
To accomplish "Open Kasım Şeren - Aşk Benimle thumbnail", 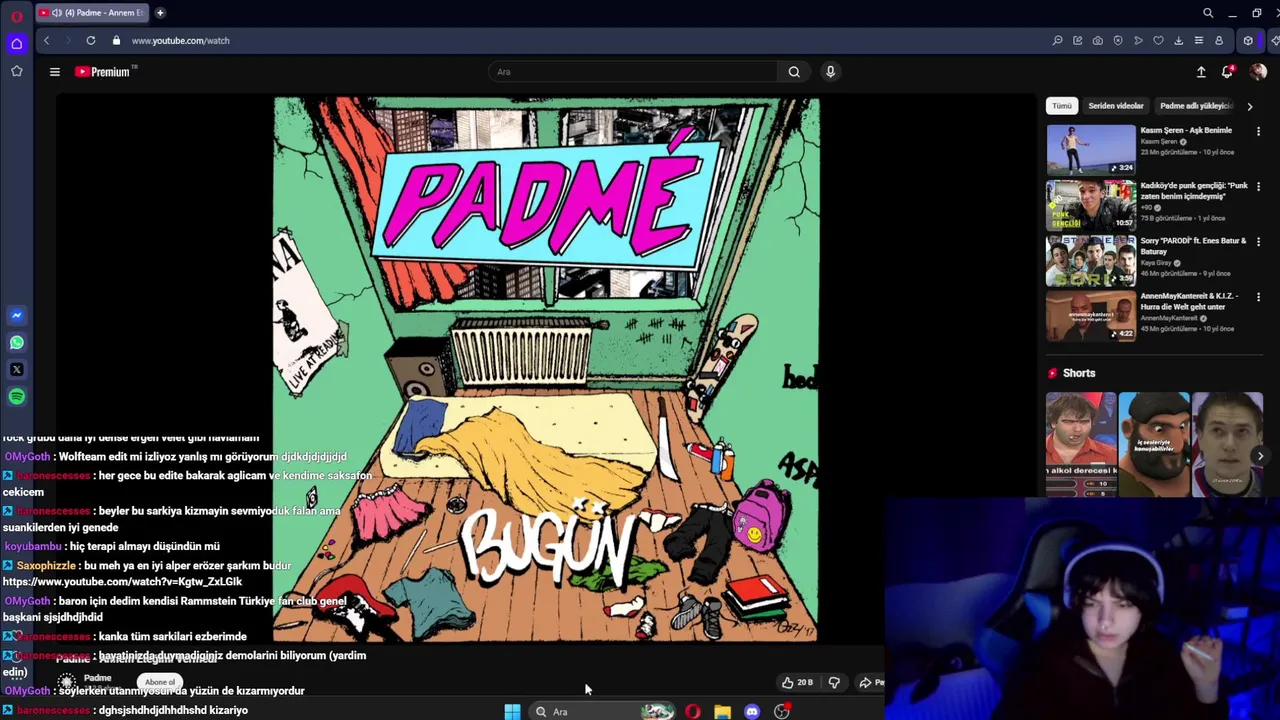I will tap(1091, 149).
